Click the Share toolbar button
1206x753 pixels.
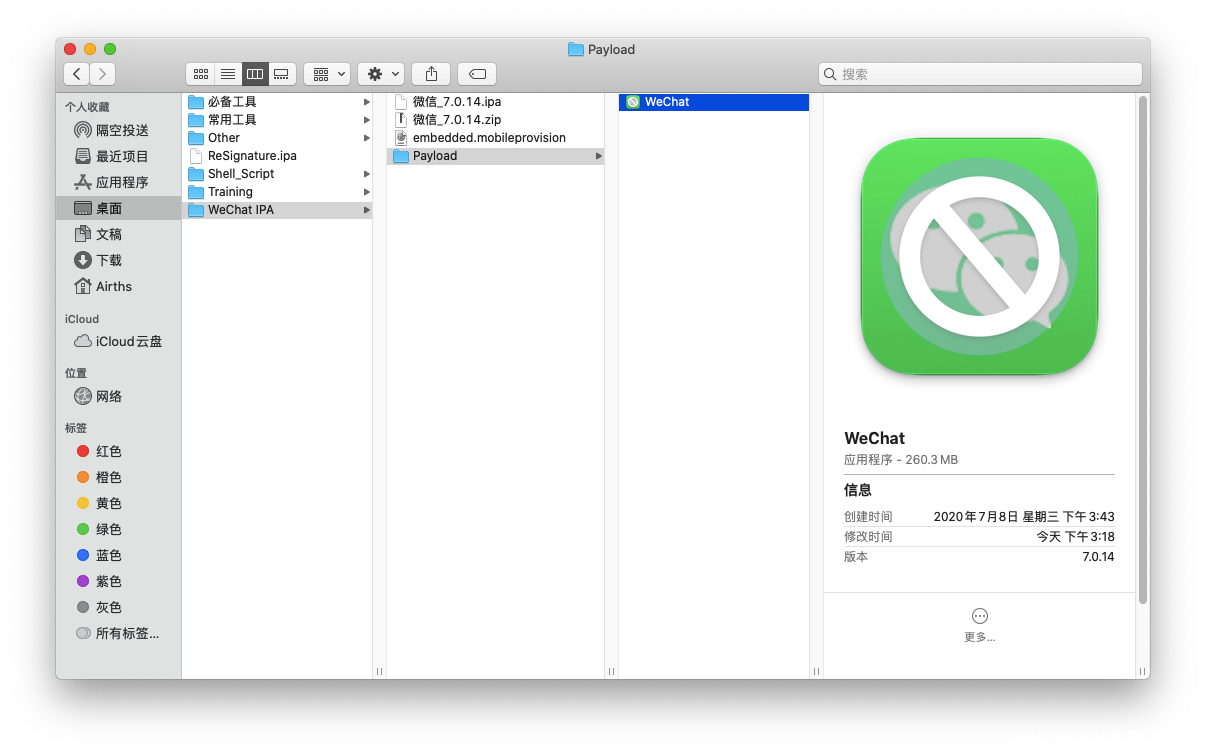(431, 74)
